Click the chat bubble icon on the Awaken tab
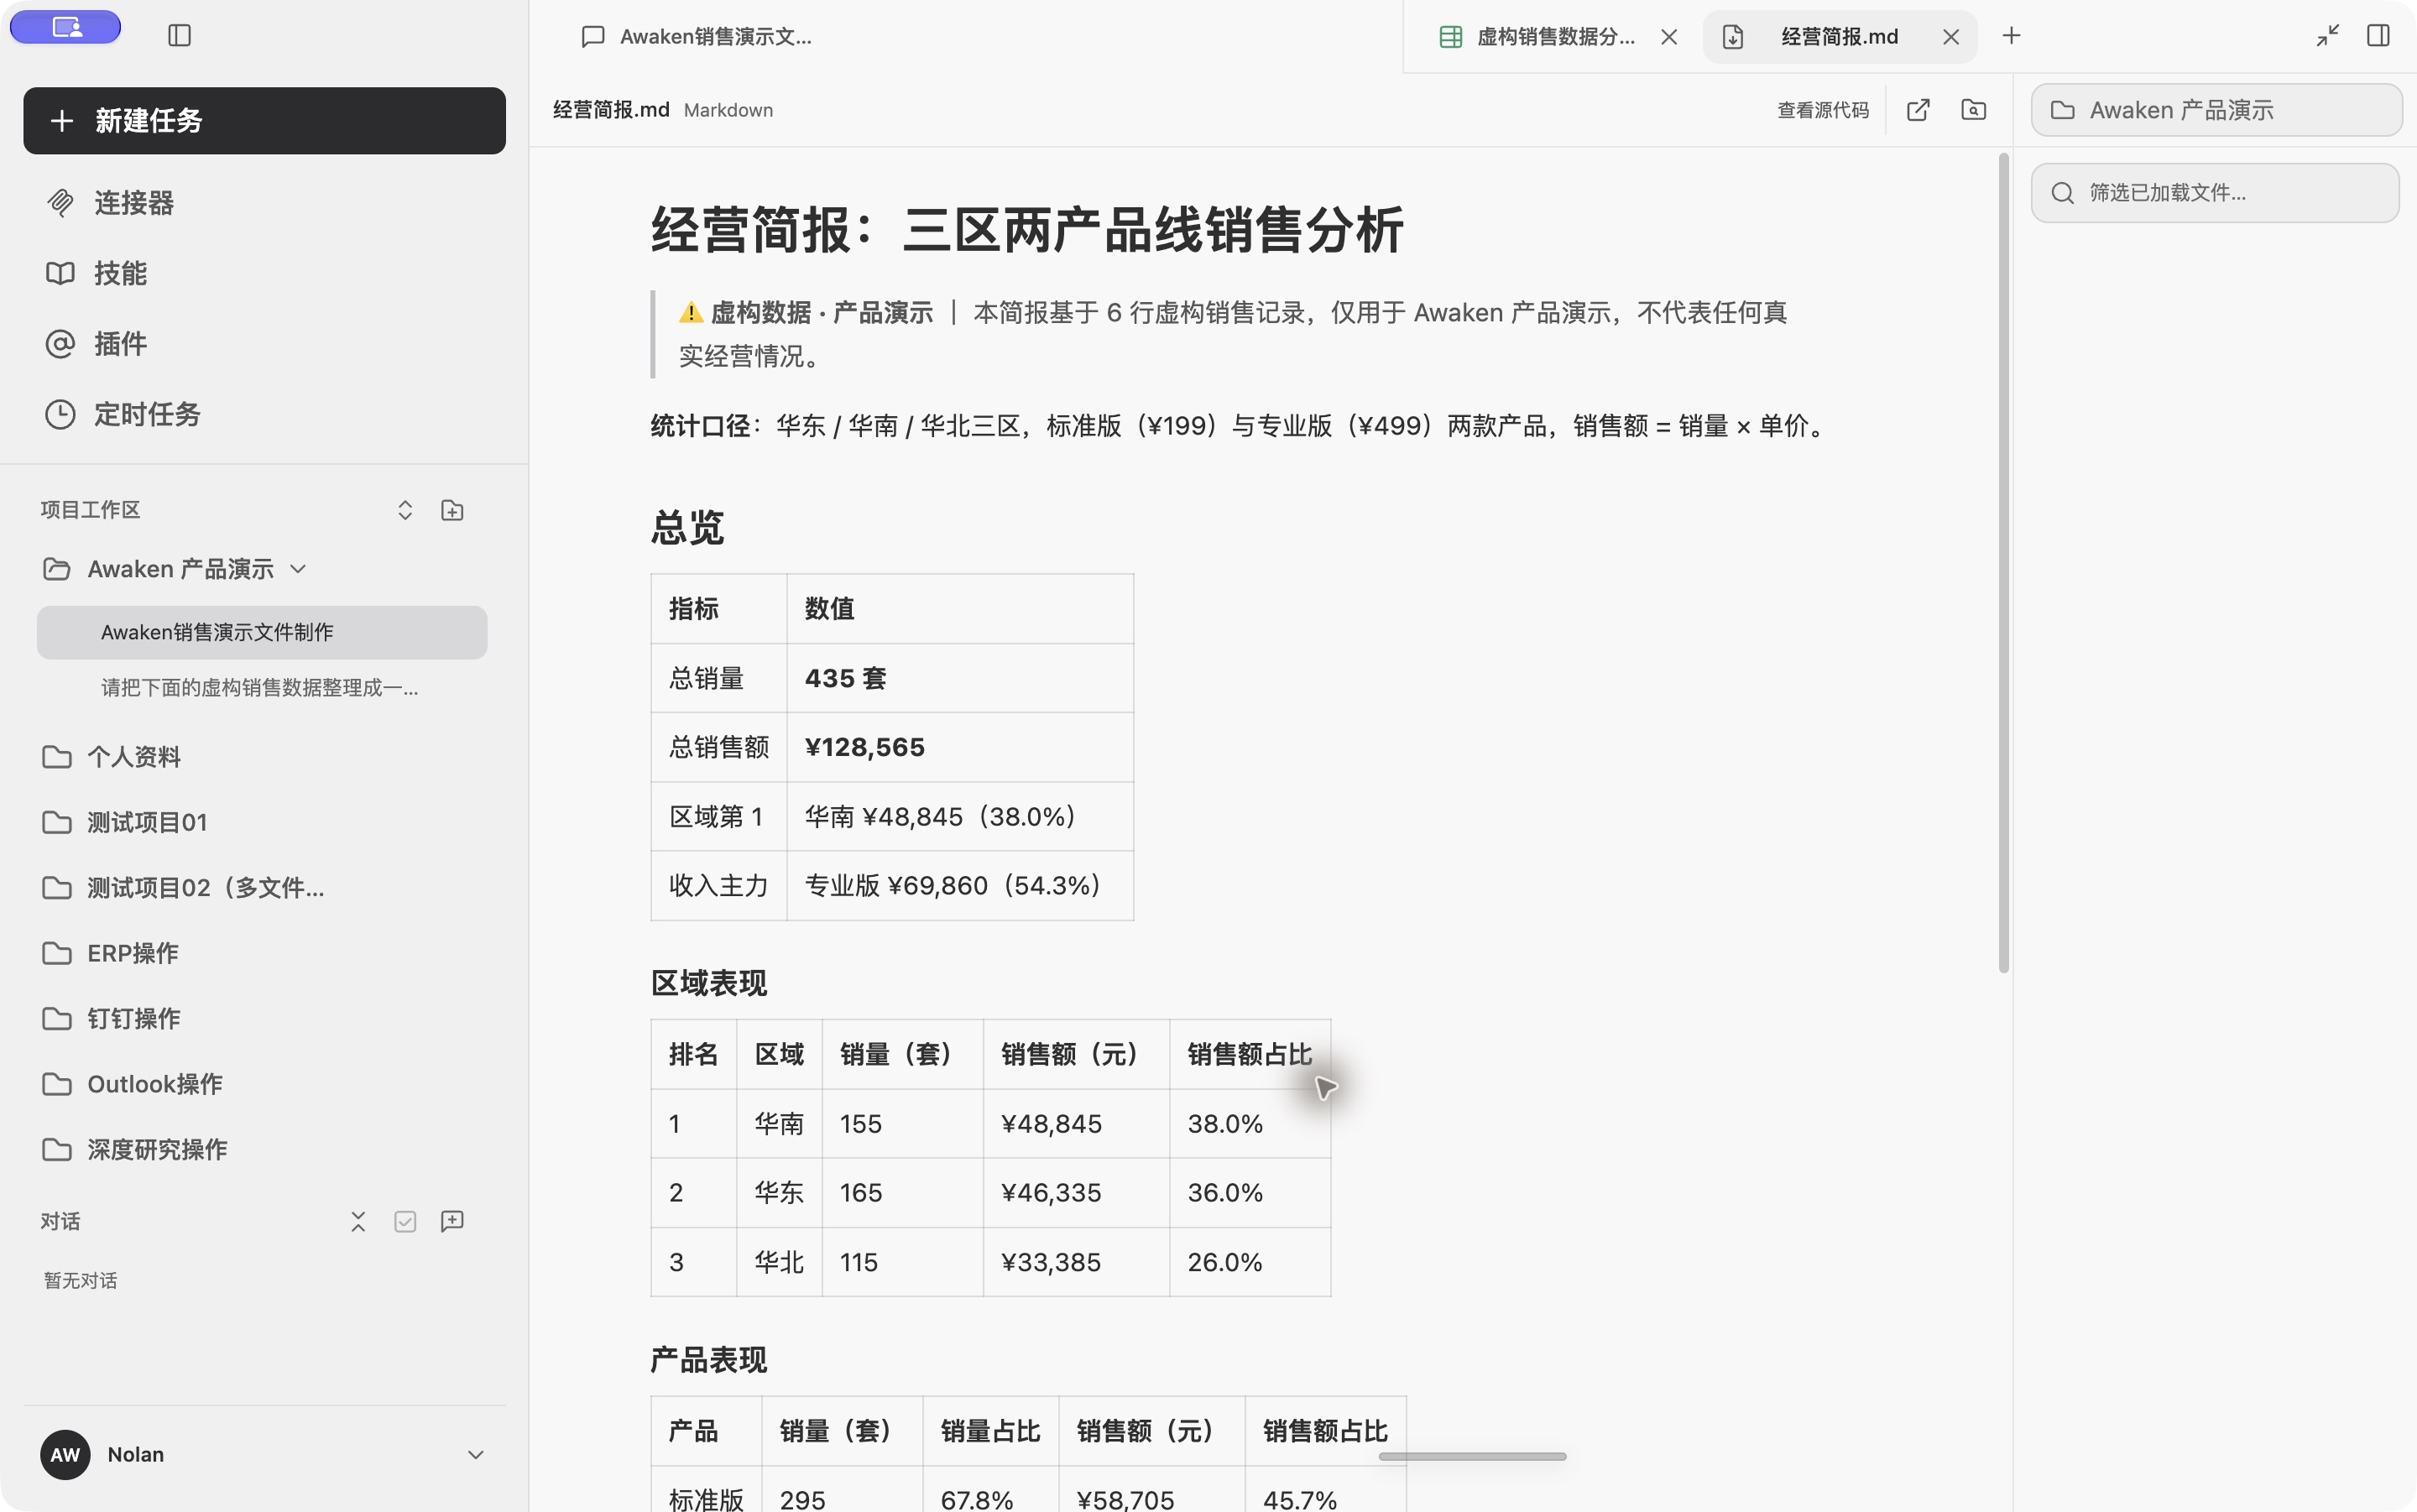This screenshot has width=2417, height=1512. [593, 37]
